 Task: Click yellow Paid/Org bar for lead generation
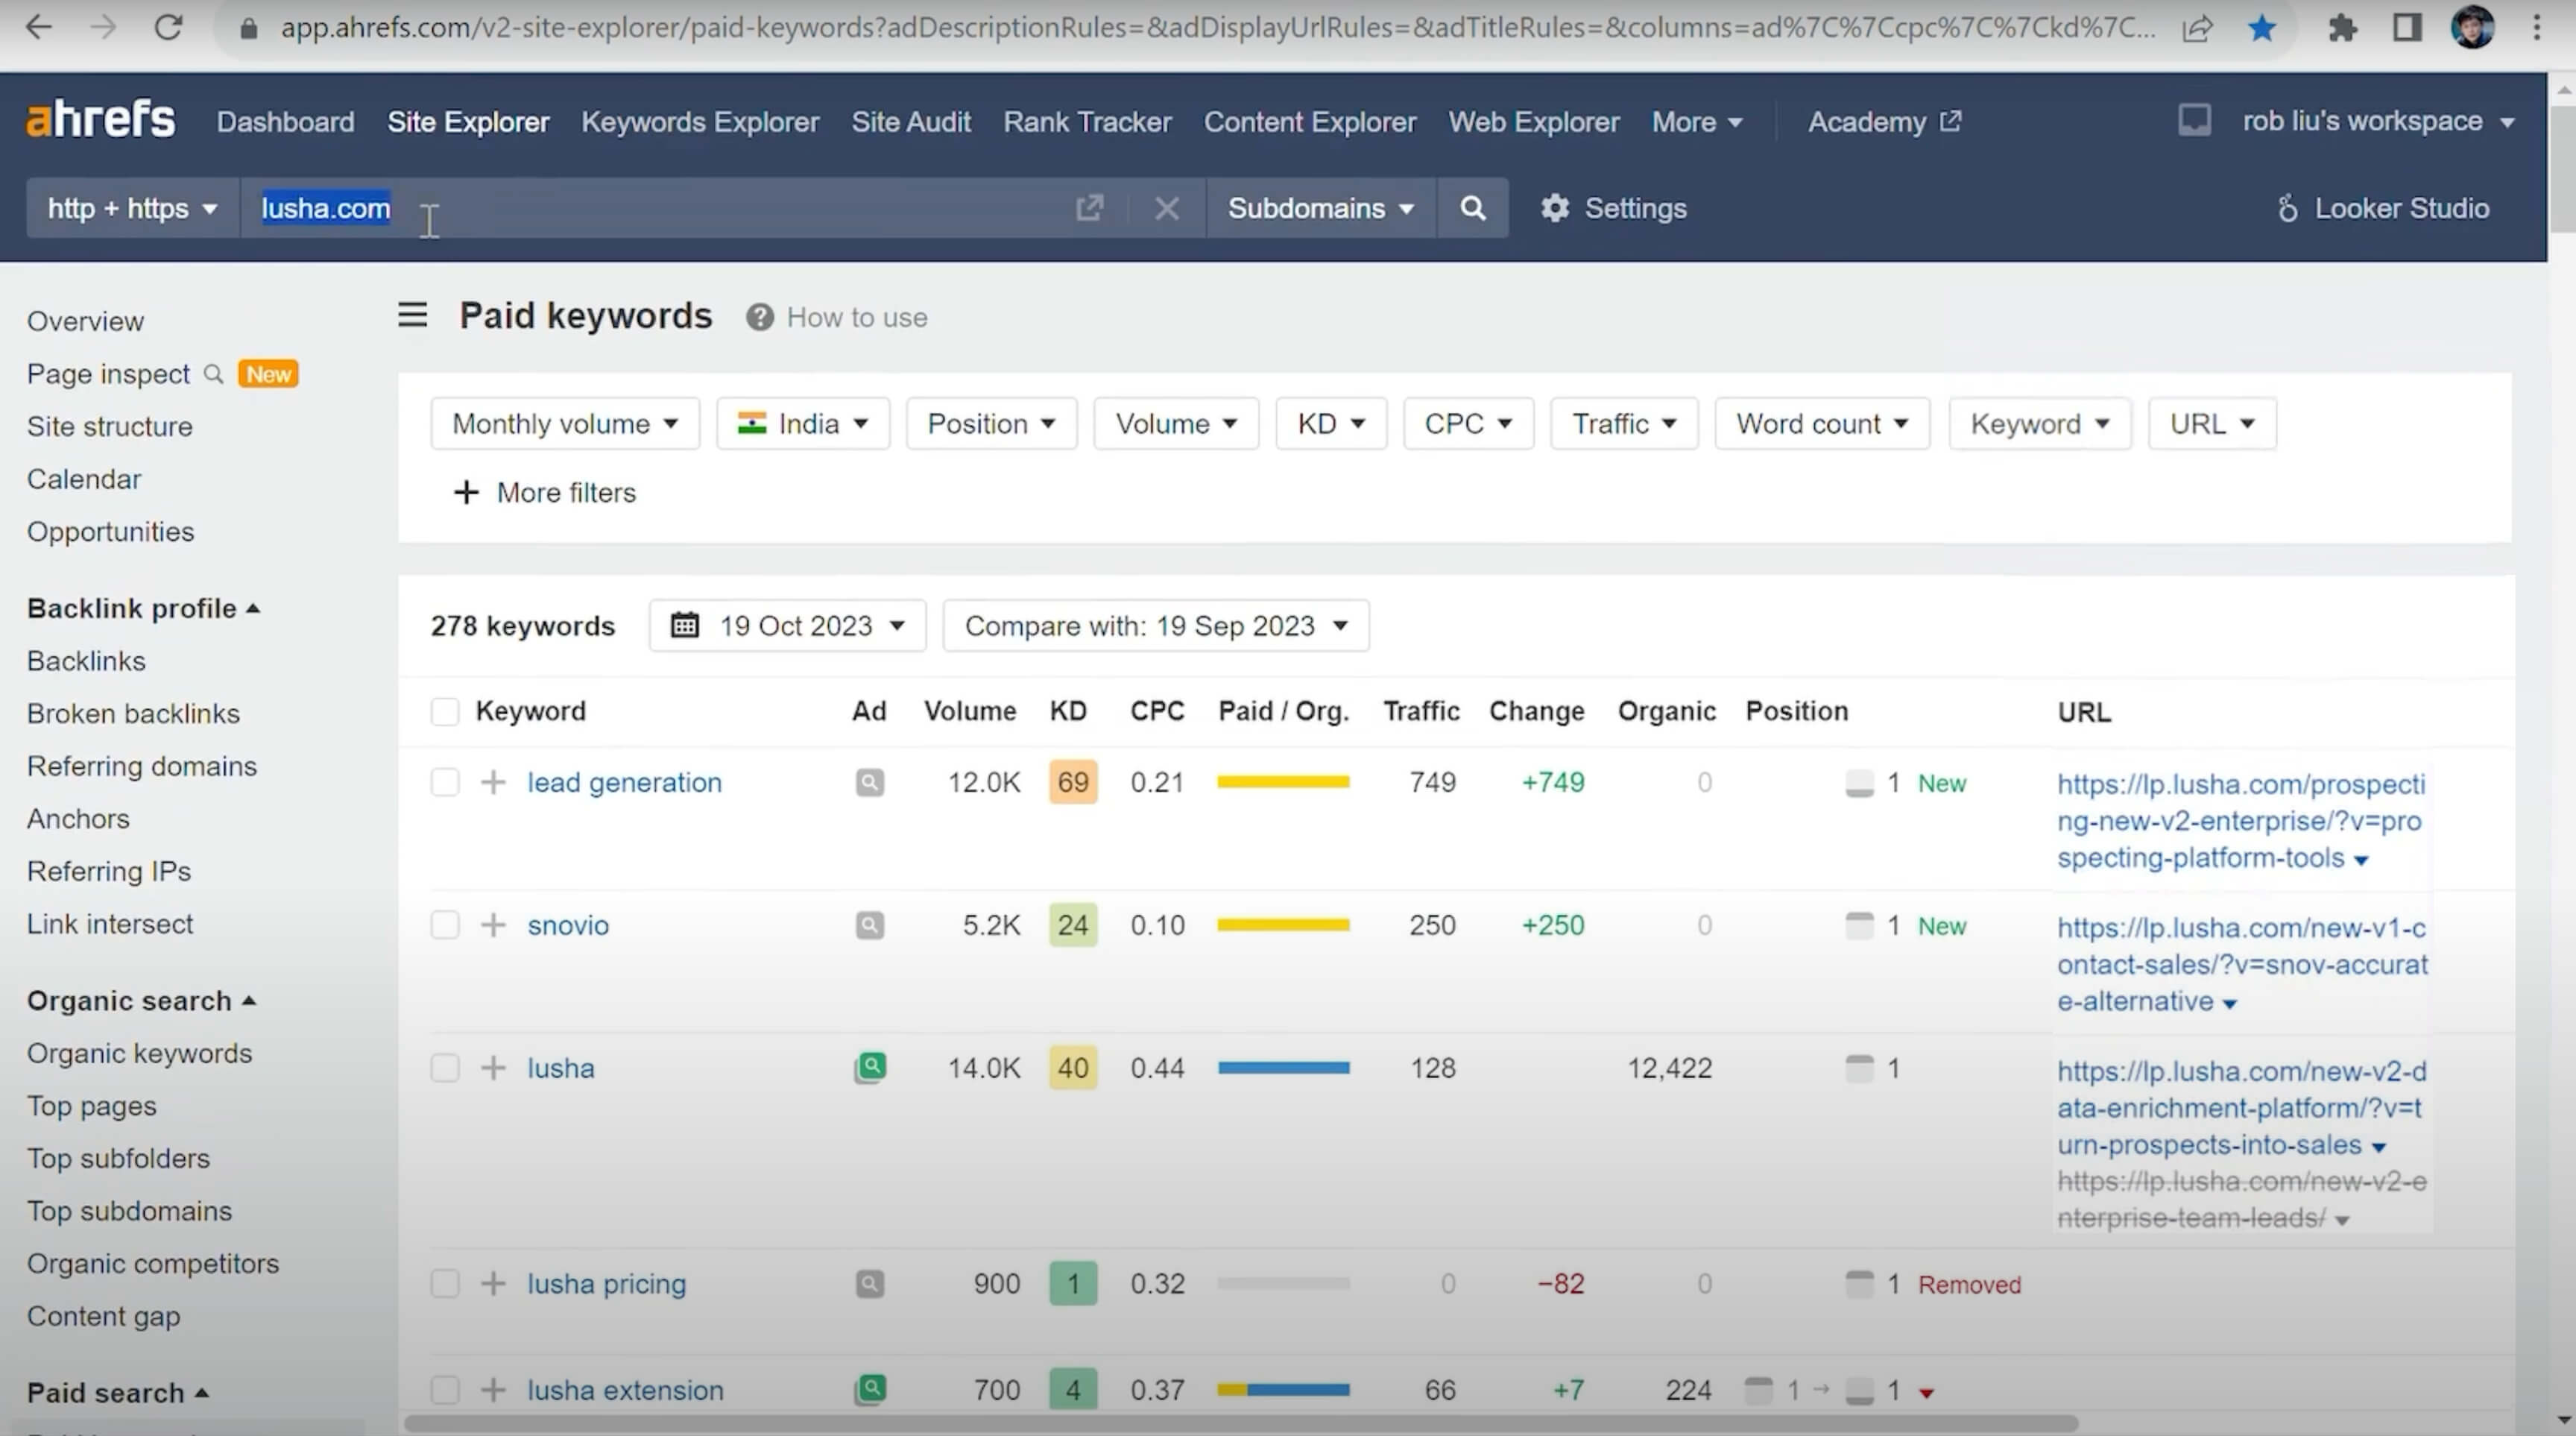coord(1283,782)
